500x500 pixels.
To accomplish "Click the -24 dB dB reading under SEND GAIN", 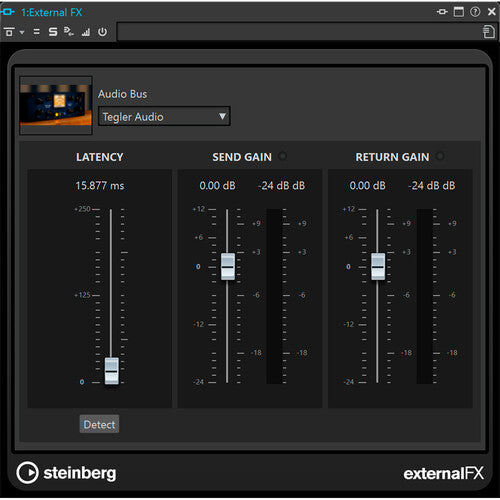I will (x=281, y=186).
